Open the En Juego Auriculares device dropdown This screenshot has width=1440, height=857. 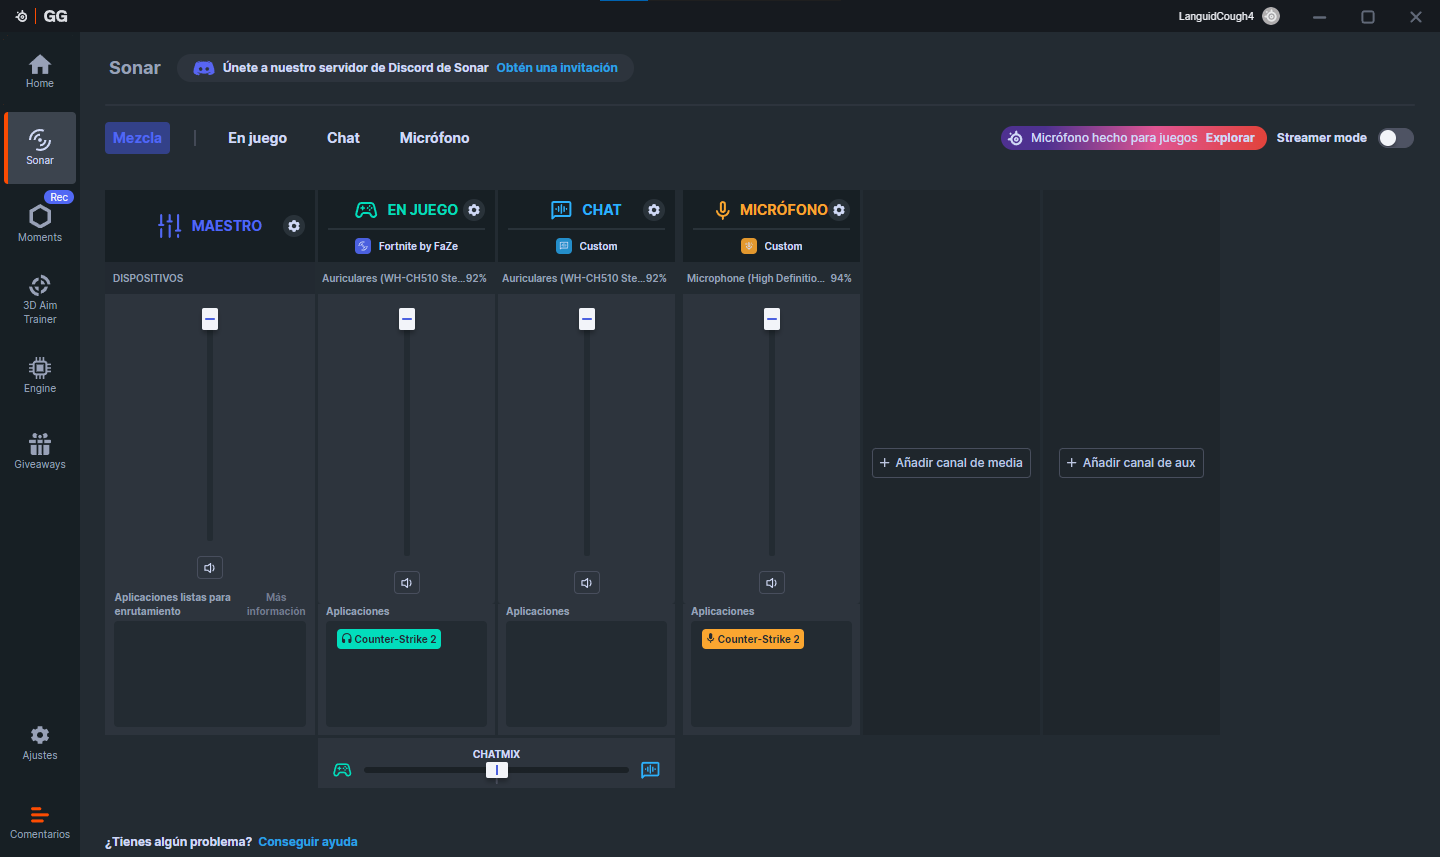(404, 278)
